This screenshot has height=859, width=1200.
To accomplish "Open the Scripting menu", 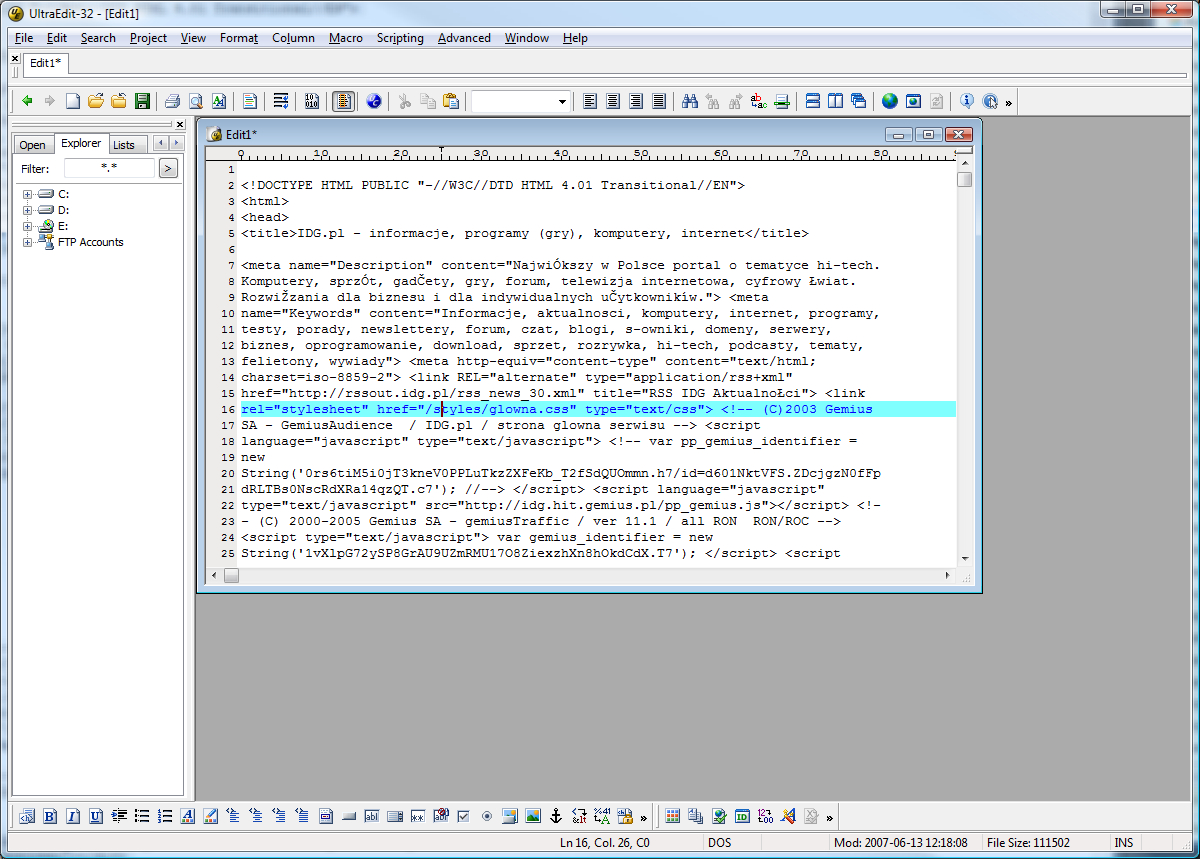I will [400, 38].
